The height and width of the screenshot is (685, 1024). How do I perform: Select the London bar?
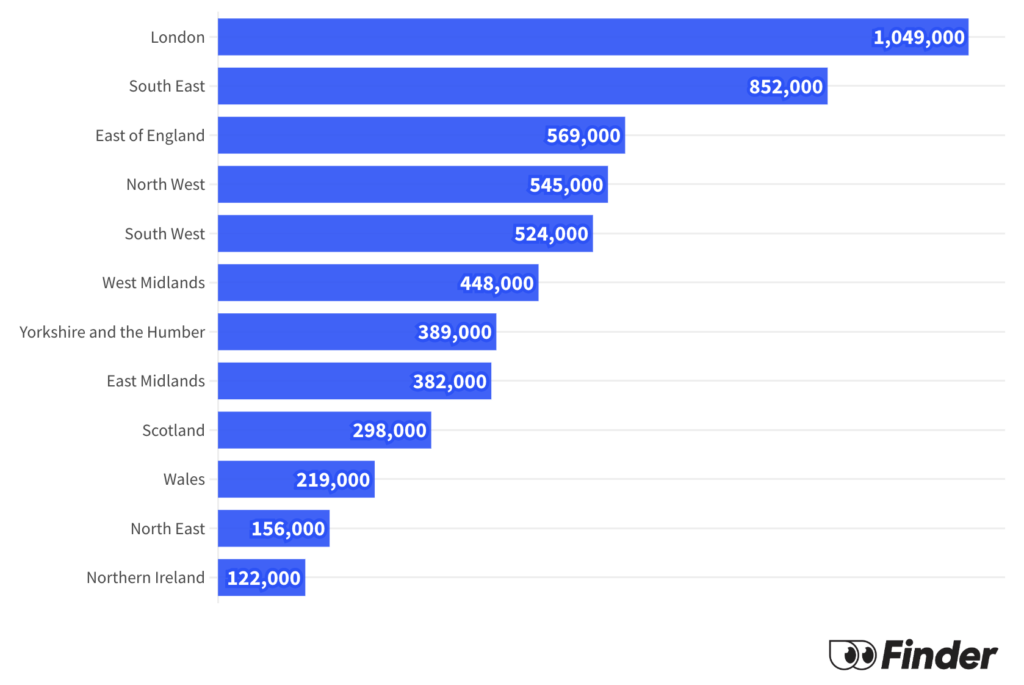[x=593, y=37]
